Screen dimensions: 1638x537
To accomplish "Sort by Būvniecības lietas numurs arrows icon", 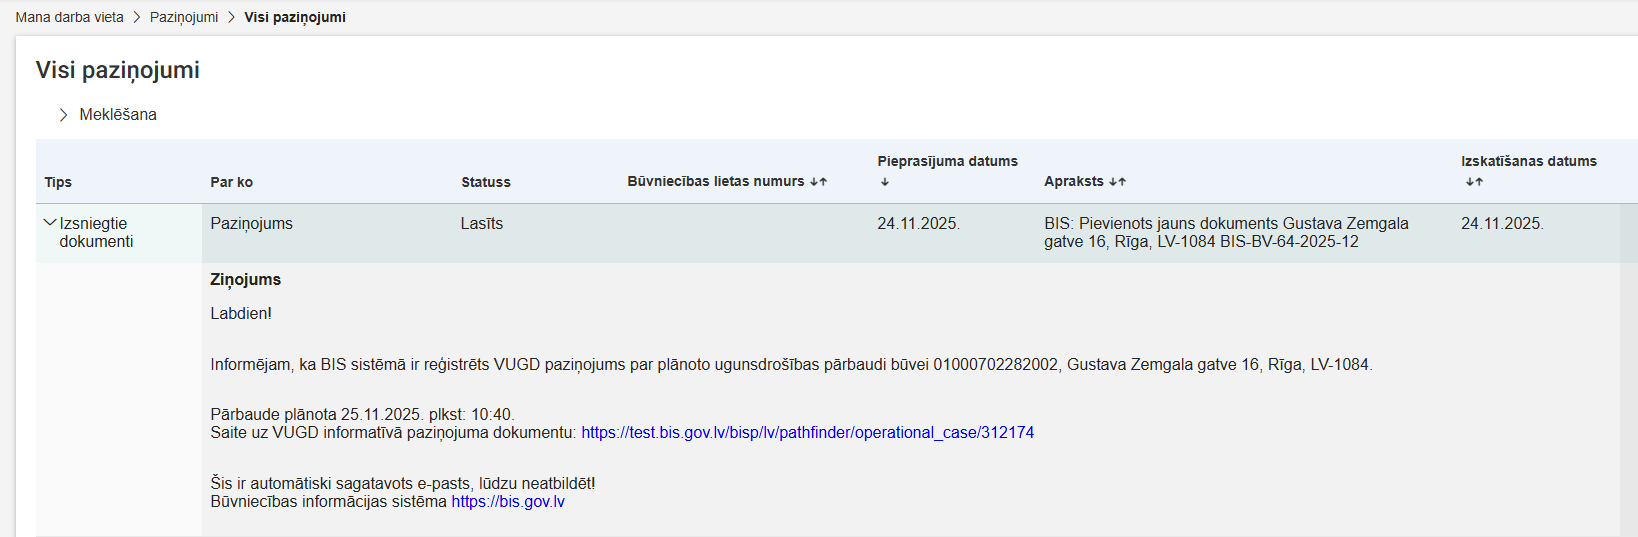I will (x=818, y=182).
